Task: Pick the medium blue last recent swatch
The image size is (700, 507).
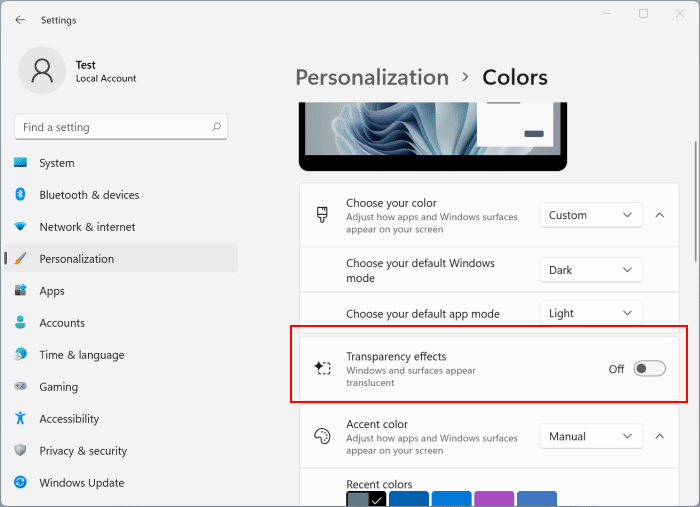Action: (537, 499)
